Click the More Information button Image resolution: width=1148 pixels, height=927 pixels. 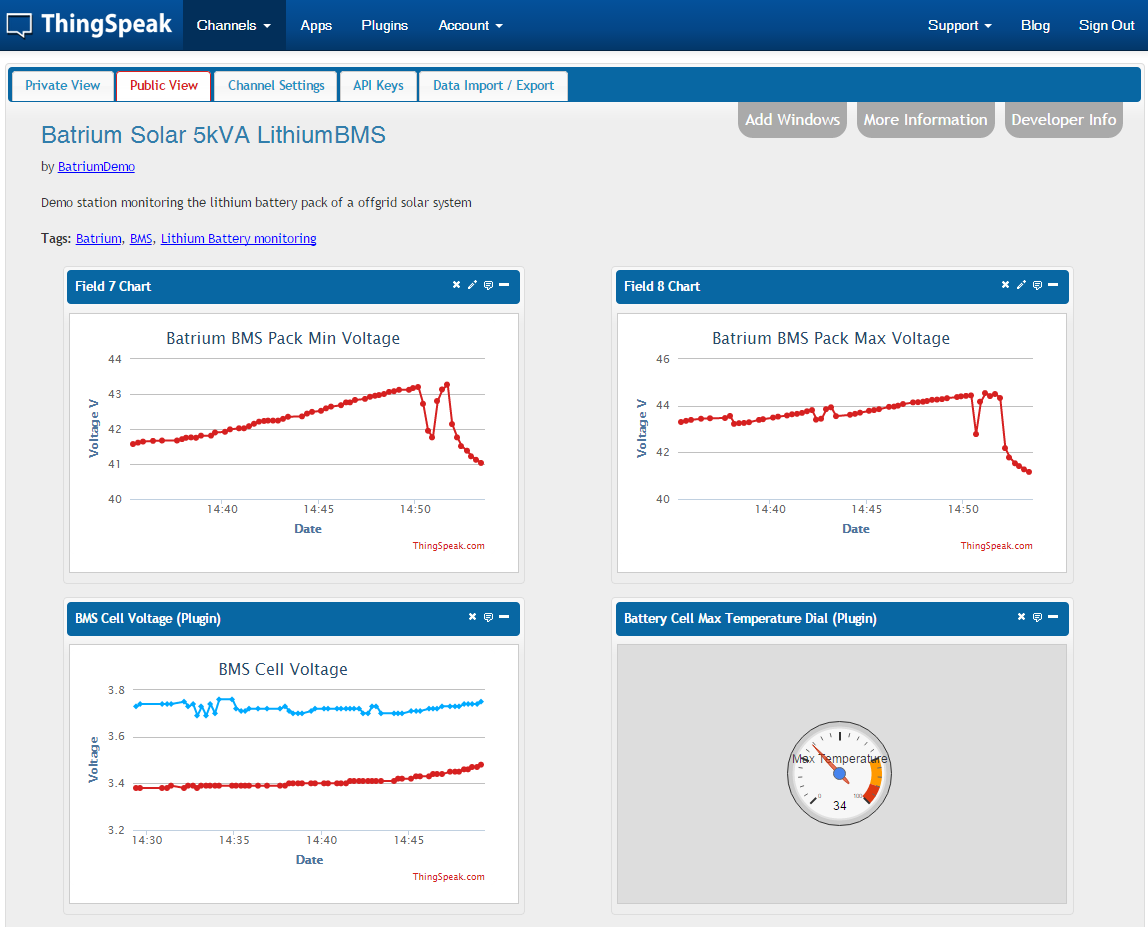tap(925, 119)
